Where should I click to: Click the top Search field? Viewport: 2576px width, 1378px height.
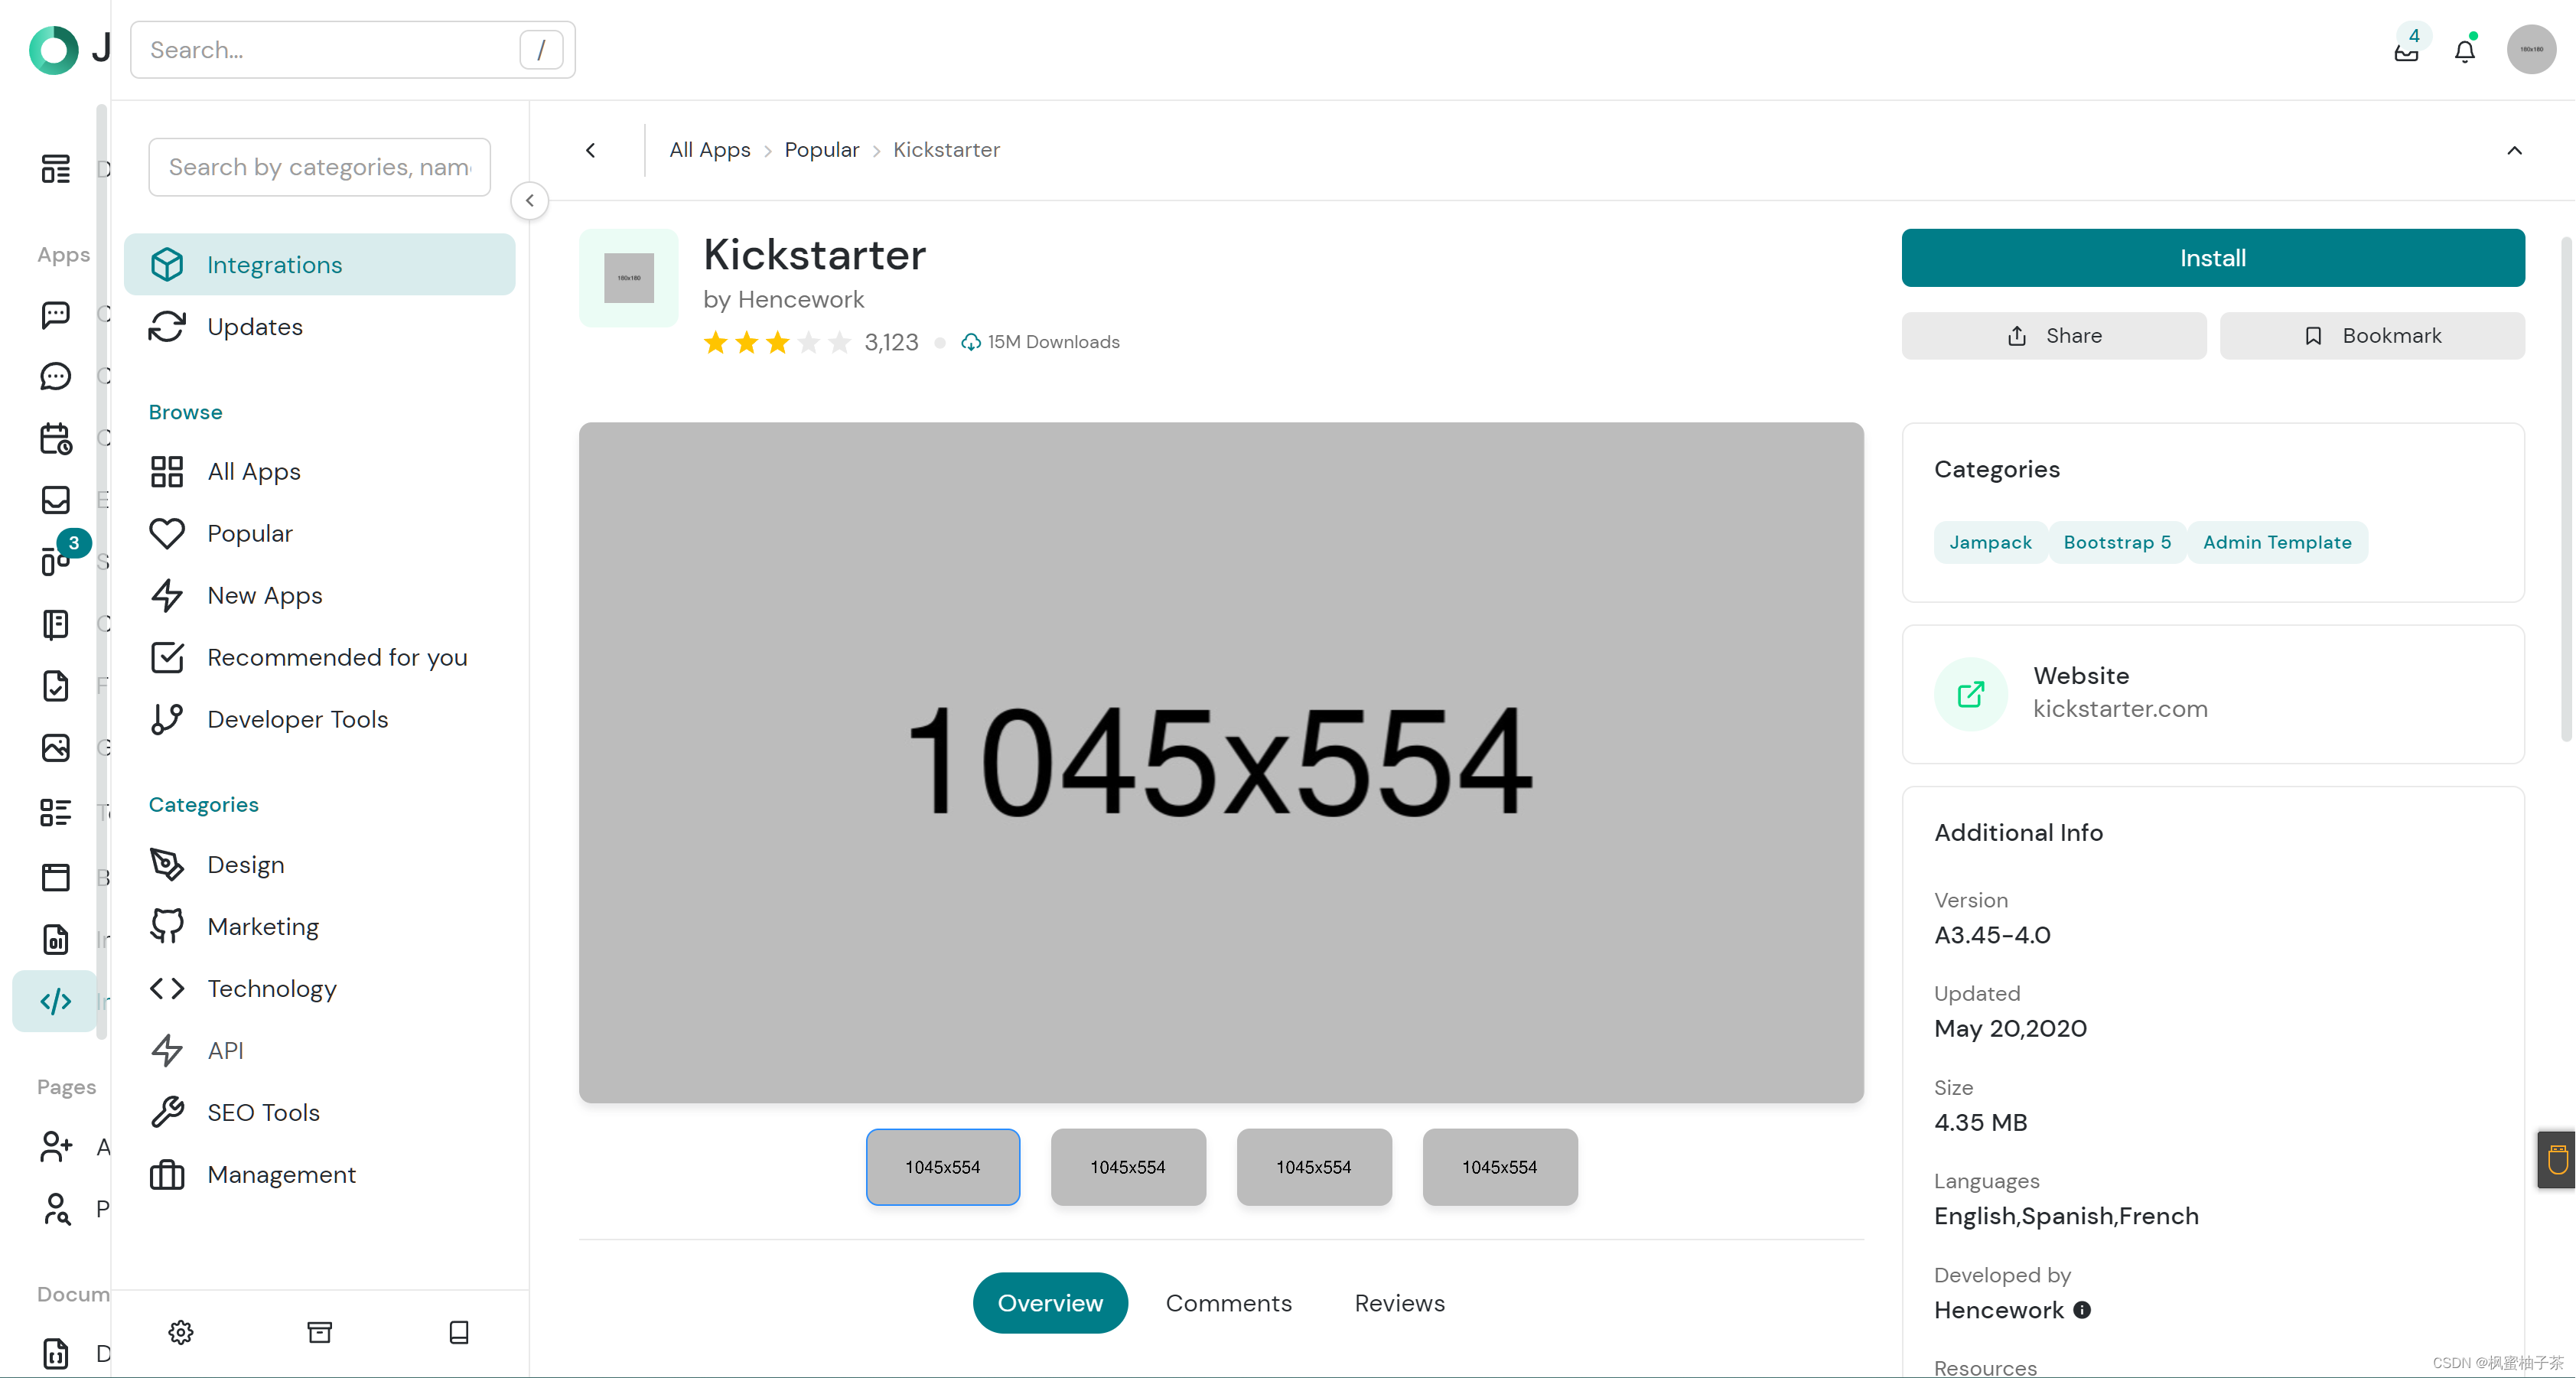click(x=353, y=50)
